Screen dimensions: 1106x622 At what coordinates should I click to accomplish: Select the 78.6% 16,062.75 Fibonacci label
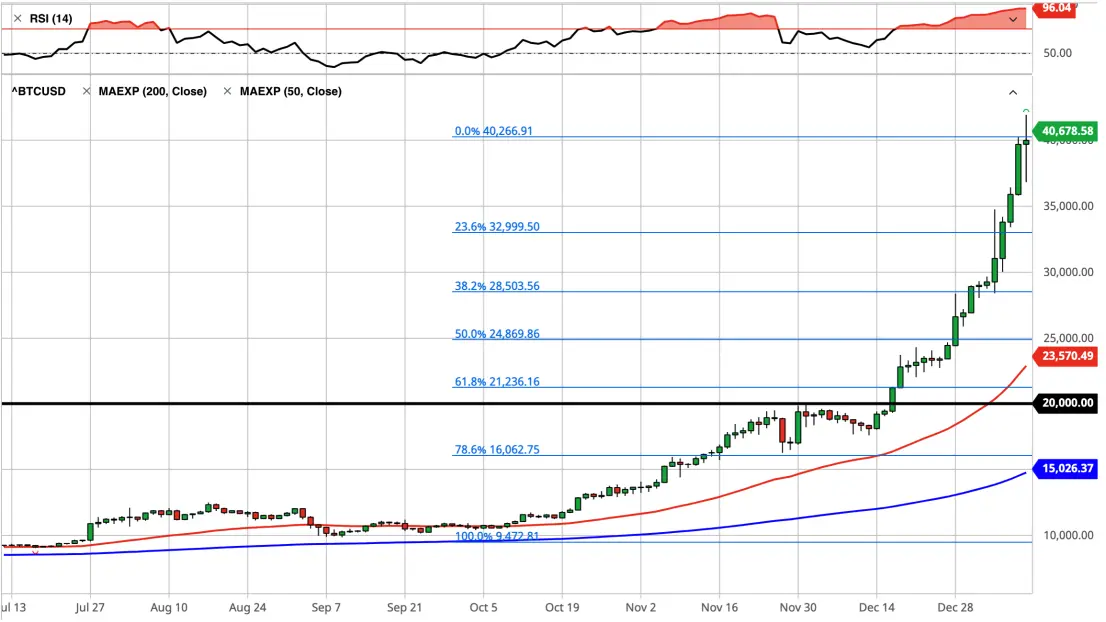[497, 450]
